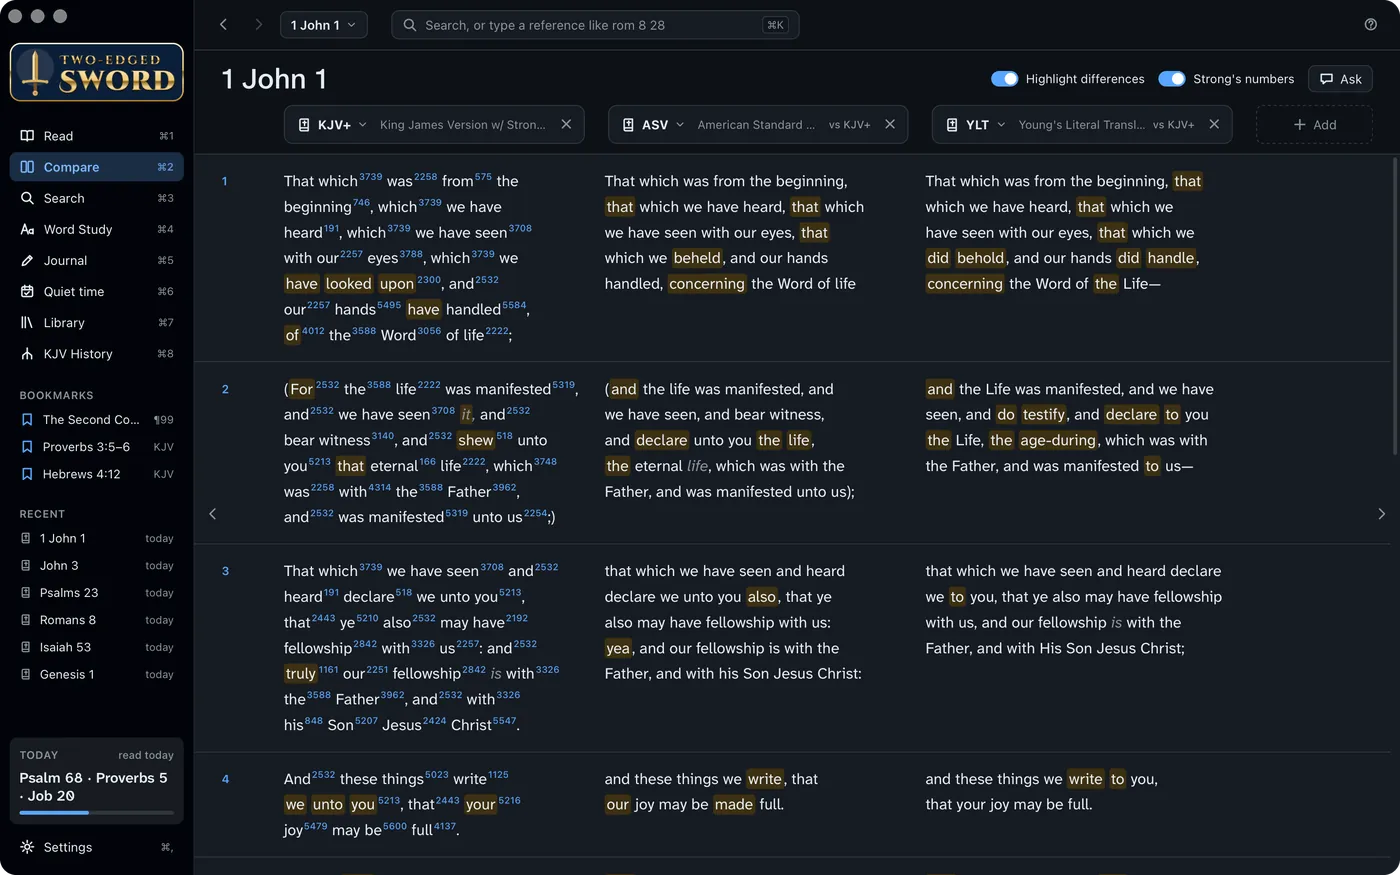Go to next chapter using right edge chevron
The image size is (1400, 875).
1382,514
